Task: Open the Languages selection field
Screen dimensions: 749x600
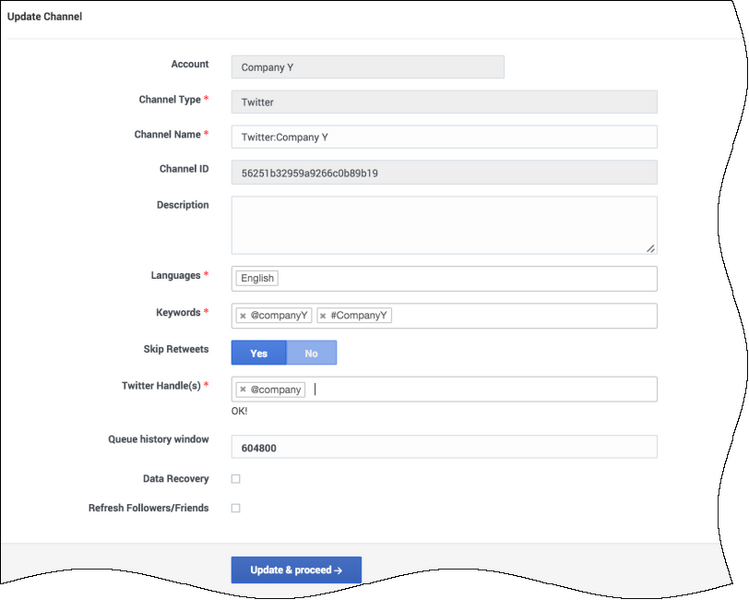Action: pyautogui.click(x=444, y=279)
